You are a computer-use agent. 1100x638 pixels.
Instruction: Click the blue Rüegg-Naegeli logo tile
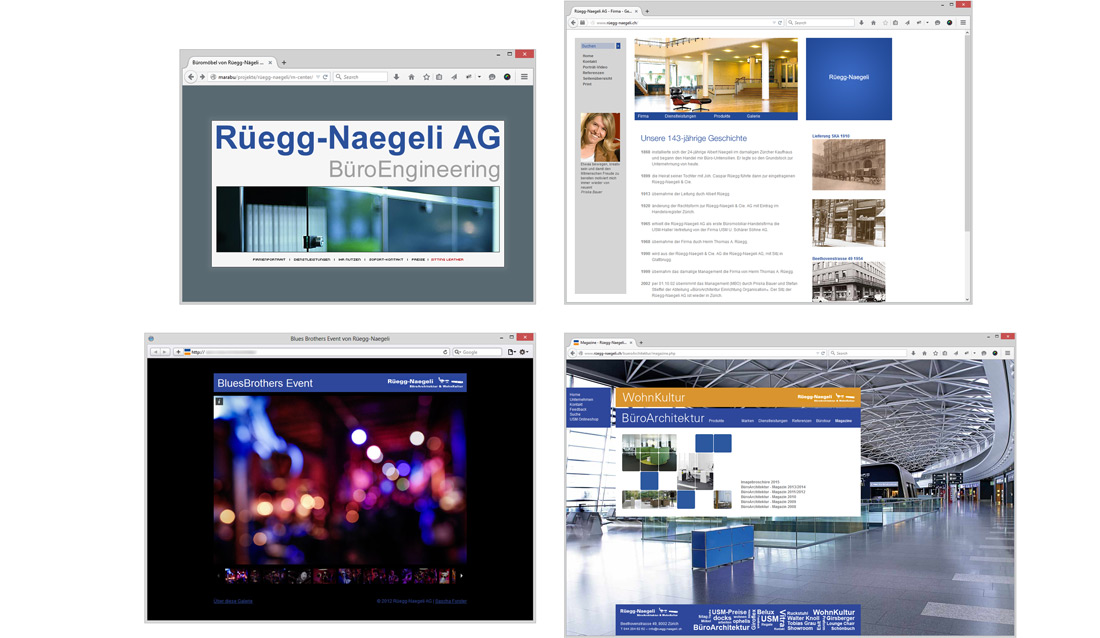tap(849, 79)
